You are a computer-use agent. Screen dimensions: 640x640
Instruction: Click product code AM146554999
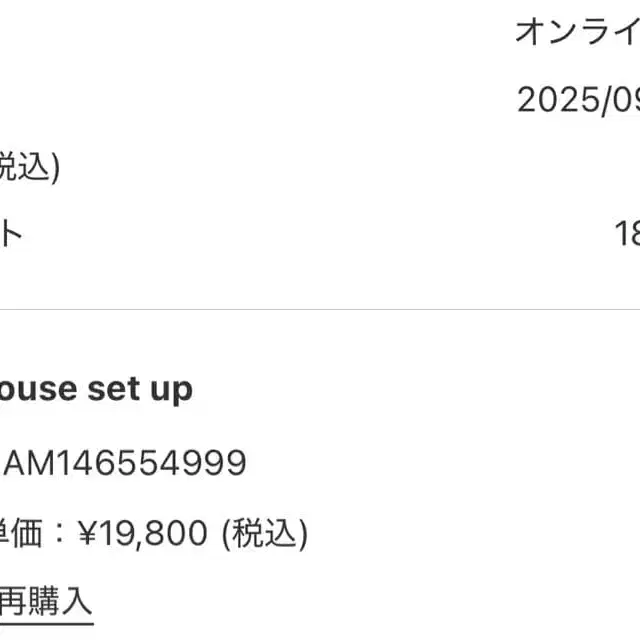pyautogui.click(x=125, y=463)
